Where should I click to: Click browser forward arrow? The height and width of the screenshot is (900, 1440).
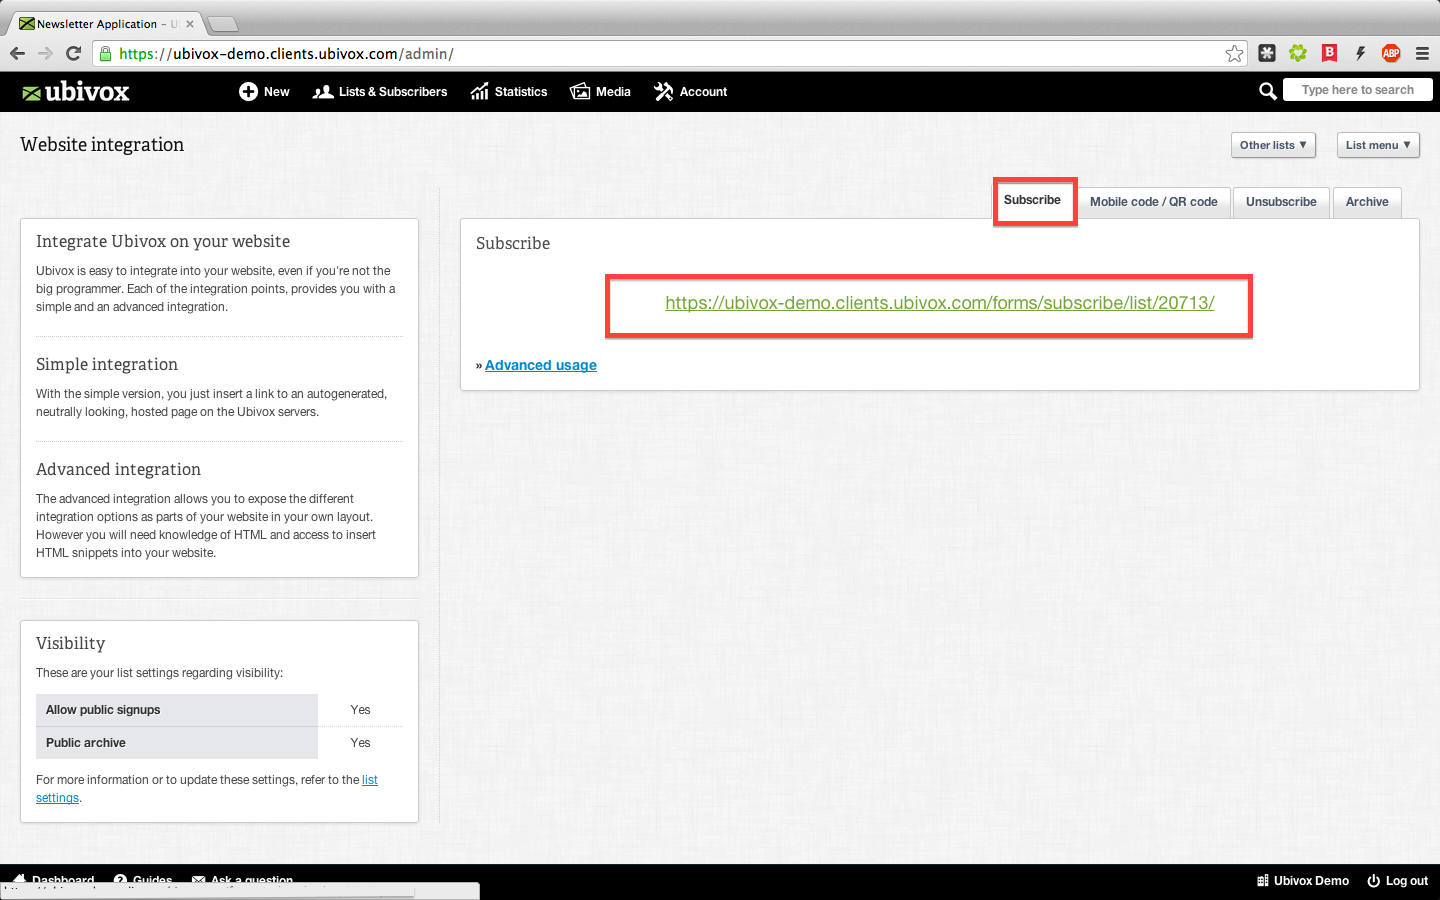pos(45,53)
